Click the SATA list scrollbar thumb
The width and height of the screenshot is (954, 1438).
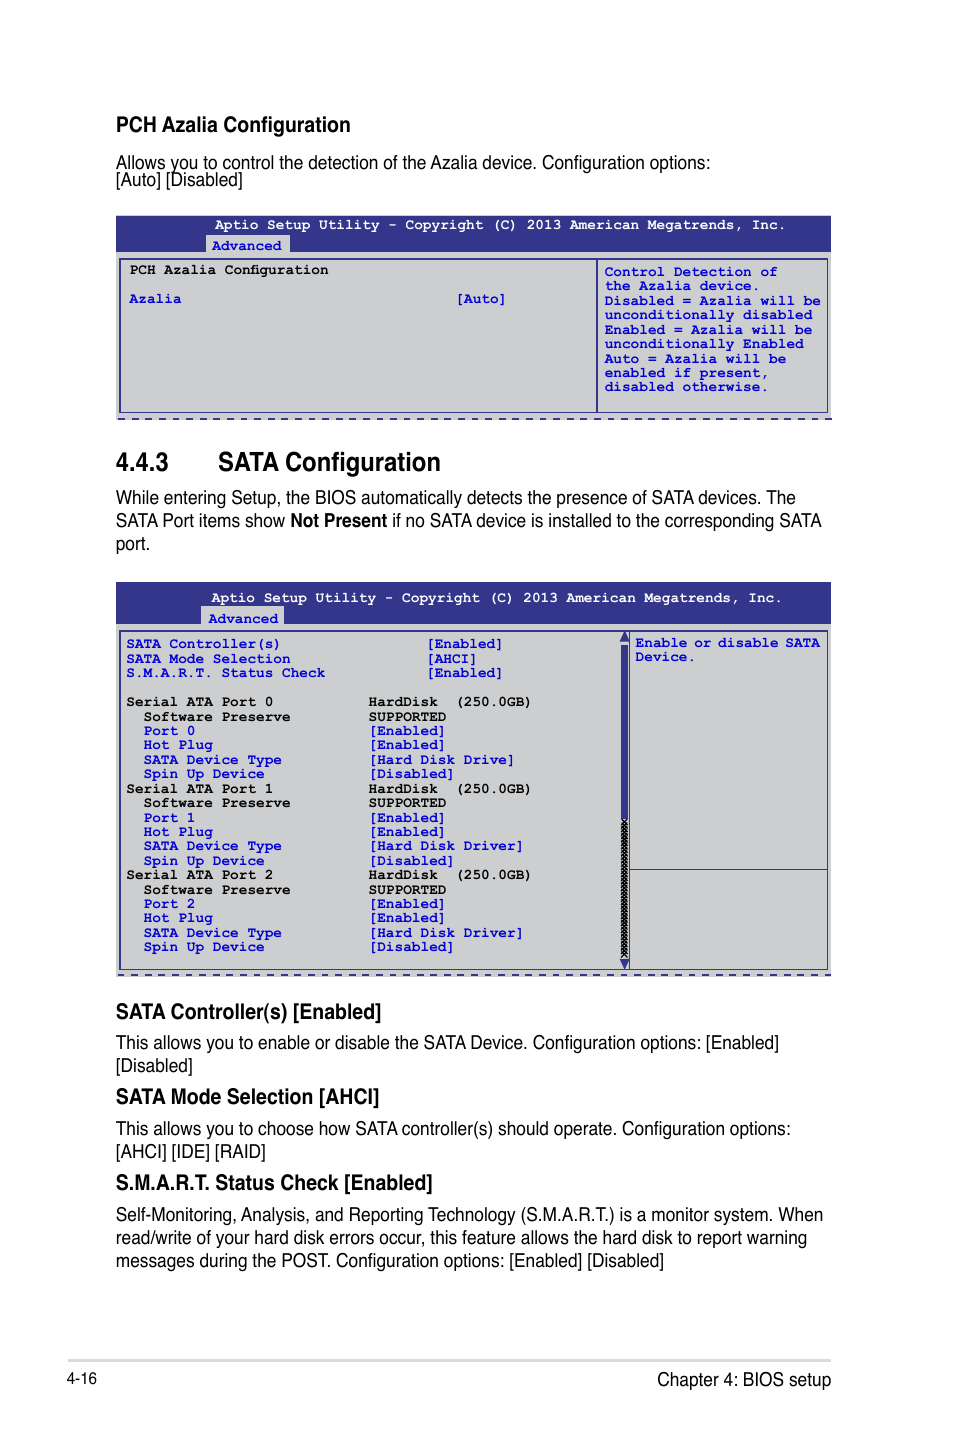coord(625,731)
